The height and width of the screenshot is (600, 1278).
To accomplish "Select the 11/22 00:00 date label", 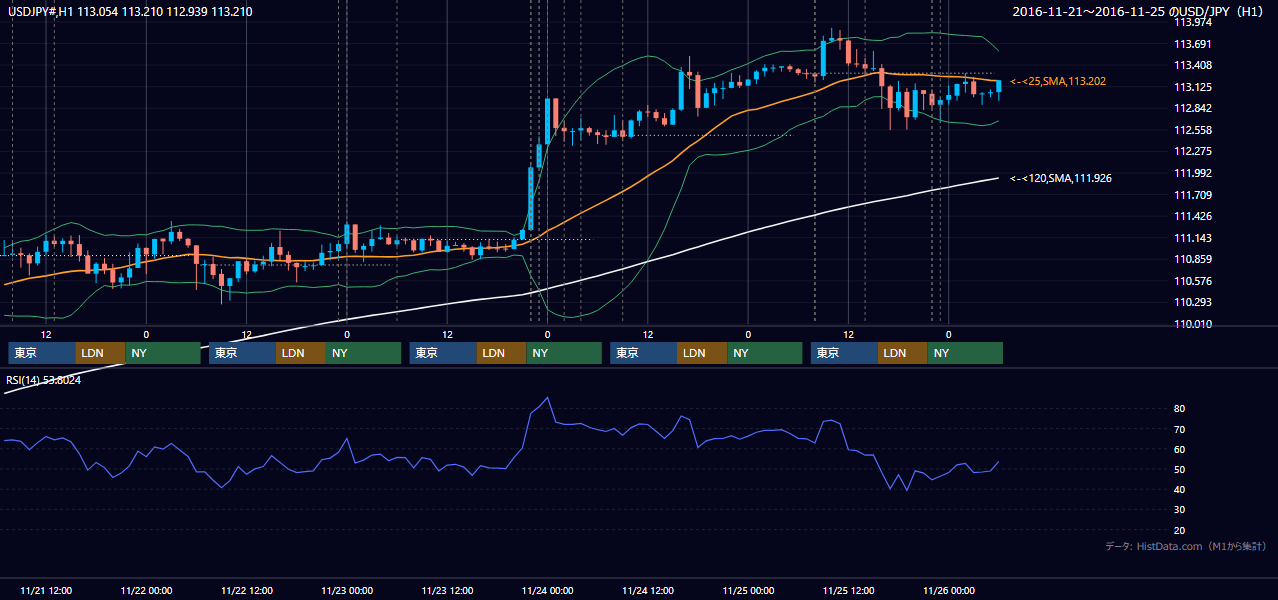I will pos(146,590).
